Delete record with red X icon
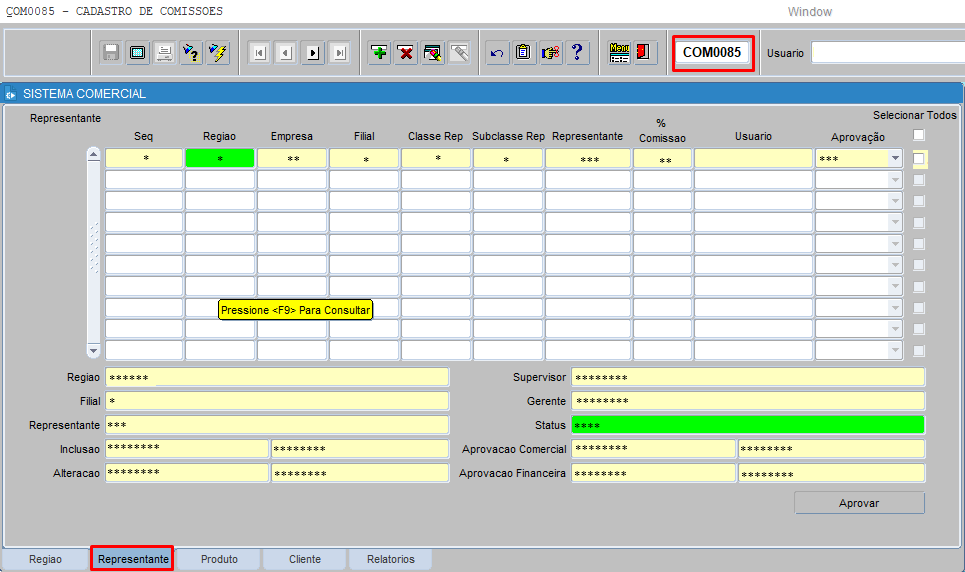 [406, 53]
